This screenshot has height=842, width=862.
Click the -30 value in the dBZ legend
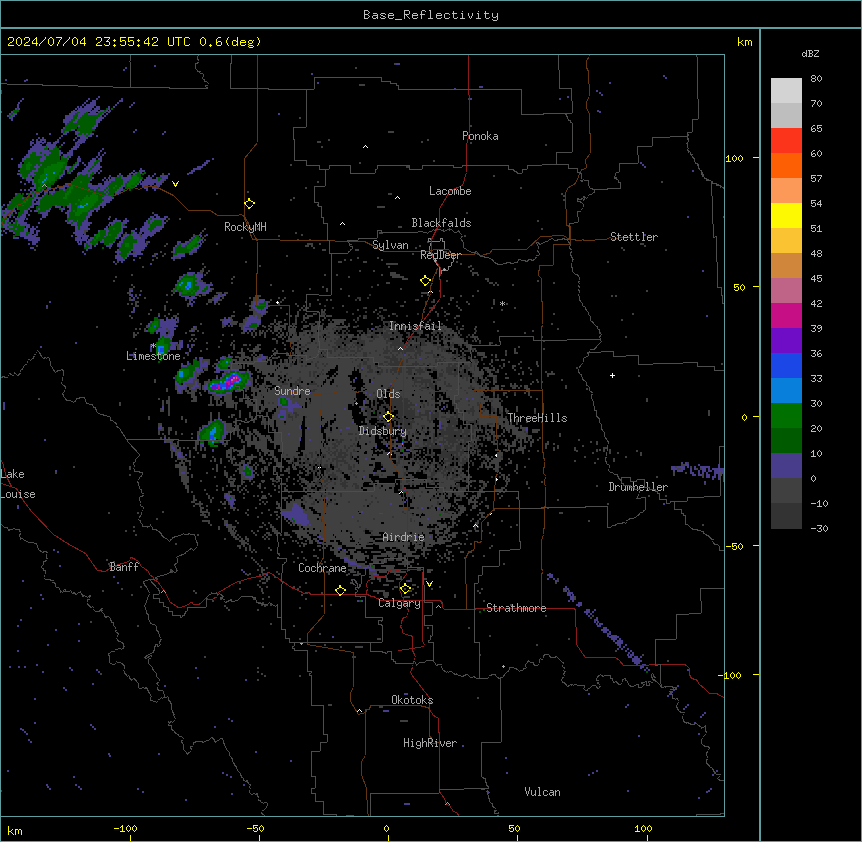click(x=819, y=528)
